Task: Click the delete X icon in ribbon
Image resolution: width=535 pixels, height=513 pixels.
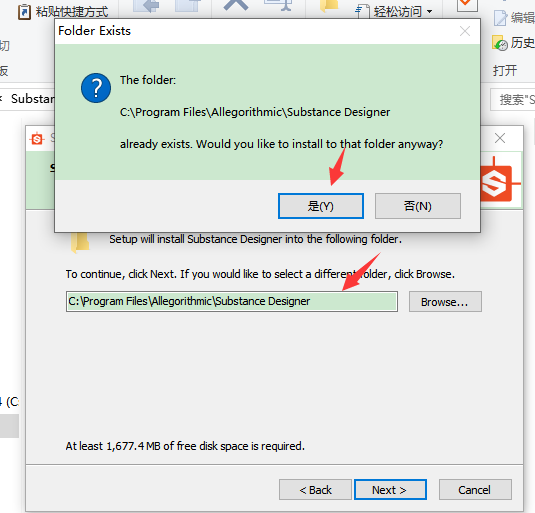Action: click(236, 5)
